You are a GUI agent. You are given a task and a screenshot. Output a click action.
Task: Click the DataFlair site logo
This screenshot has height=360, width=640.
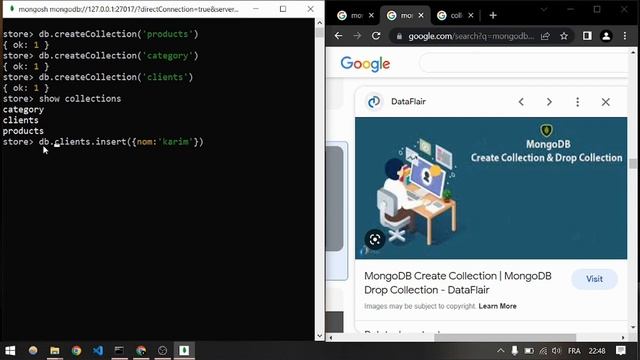[374, 102]
